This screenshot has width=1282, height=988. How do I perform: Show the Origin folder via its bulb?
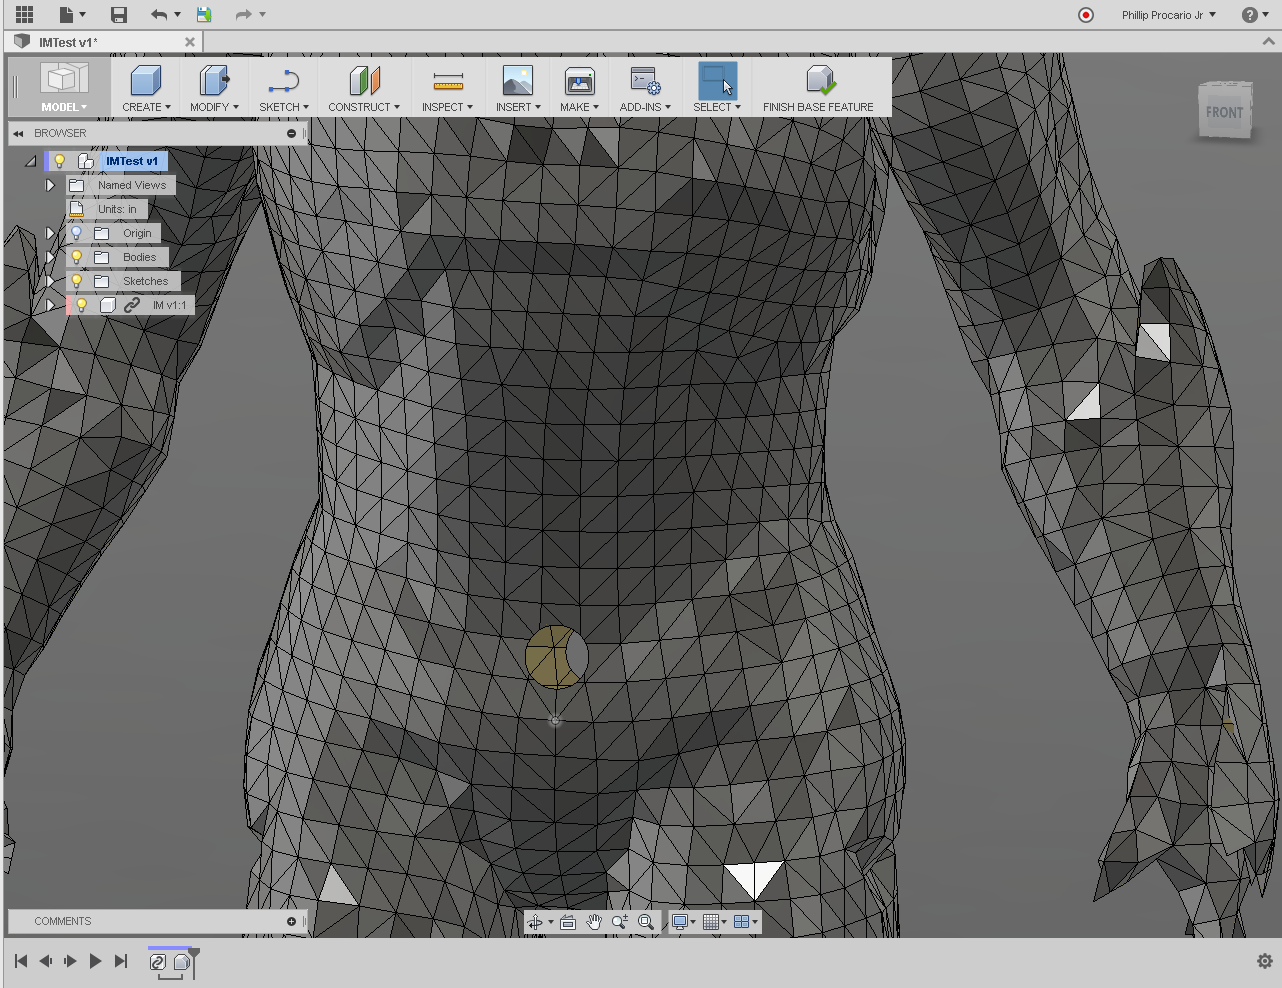coord(76,233)
